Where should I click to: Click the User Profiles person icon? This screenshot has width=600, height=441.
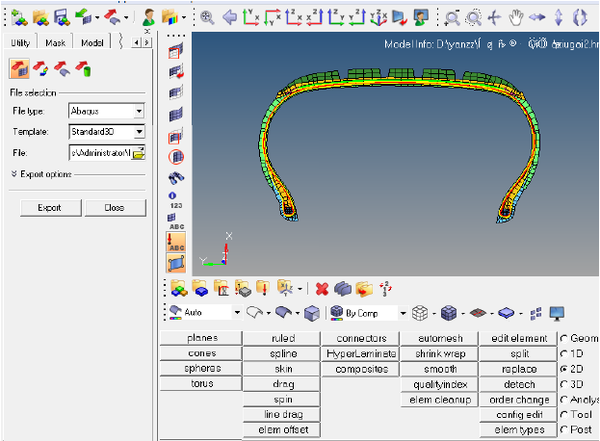148,18
